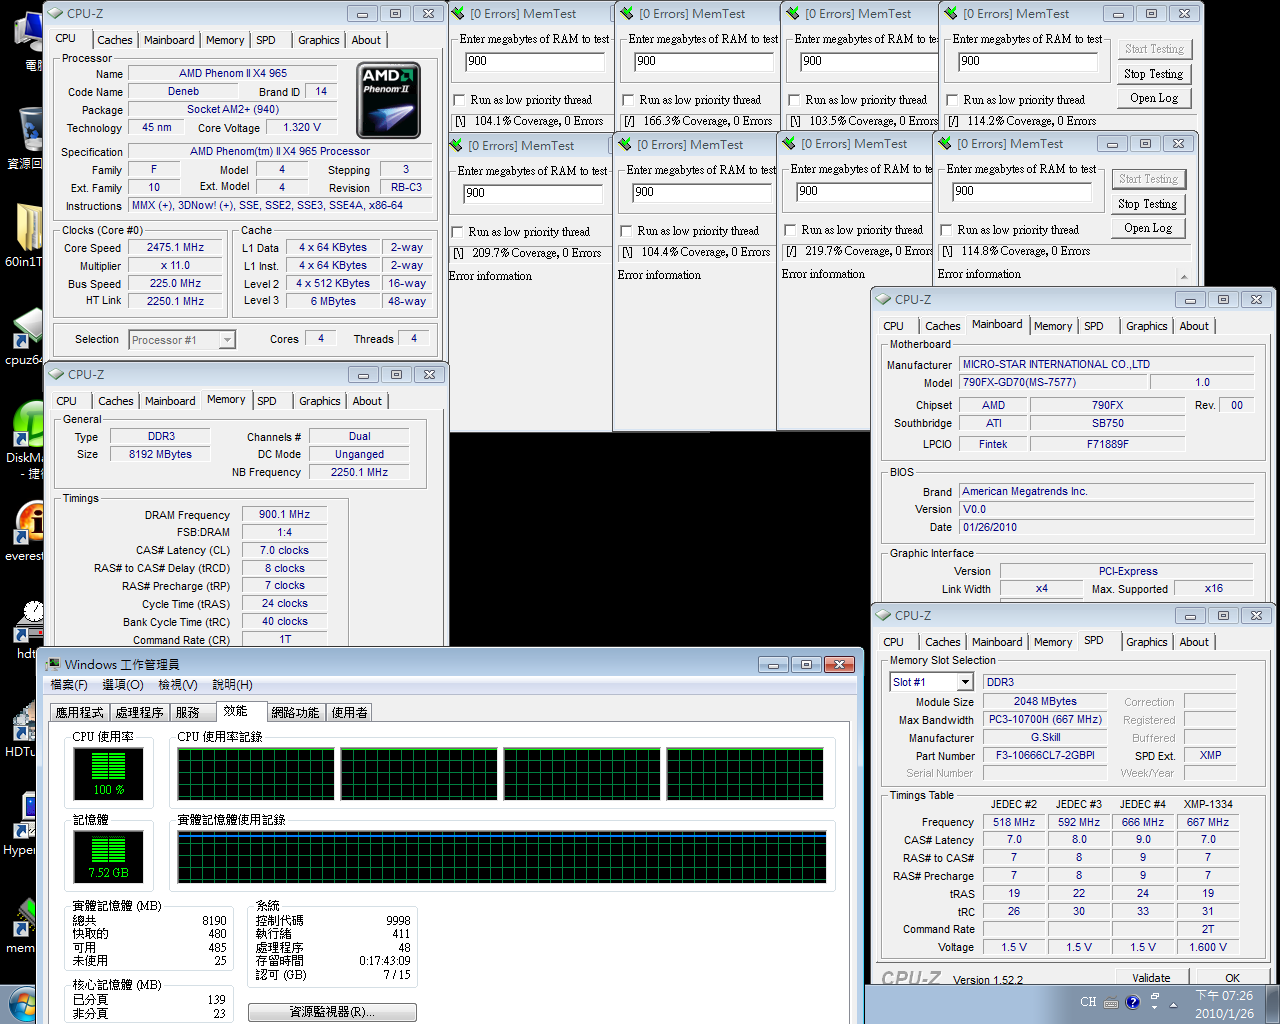Click title icon of MemTest at 114.2% Coverage

tap(951, 13)
